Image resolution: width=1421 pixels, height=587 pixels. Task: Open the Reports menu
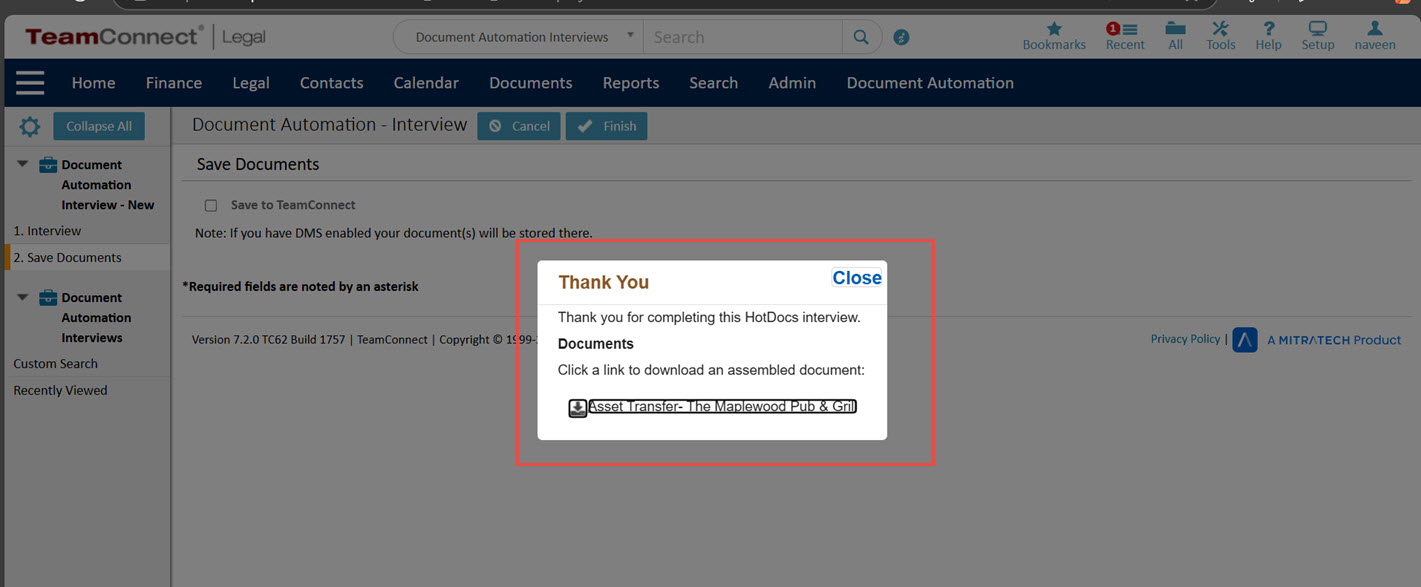click(x=630, y=82)
